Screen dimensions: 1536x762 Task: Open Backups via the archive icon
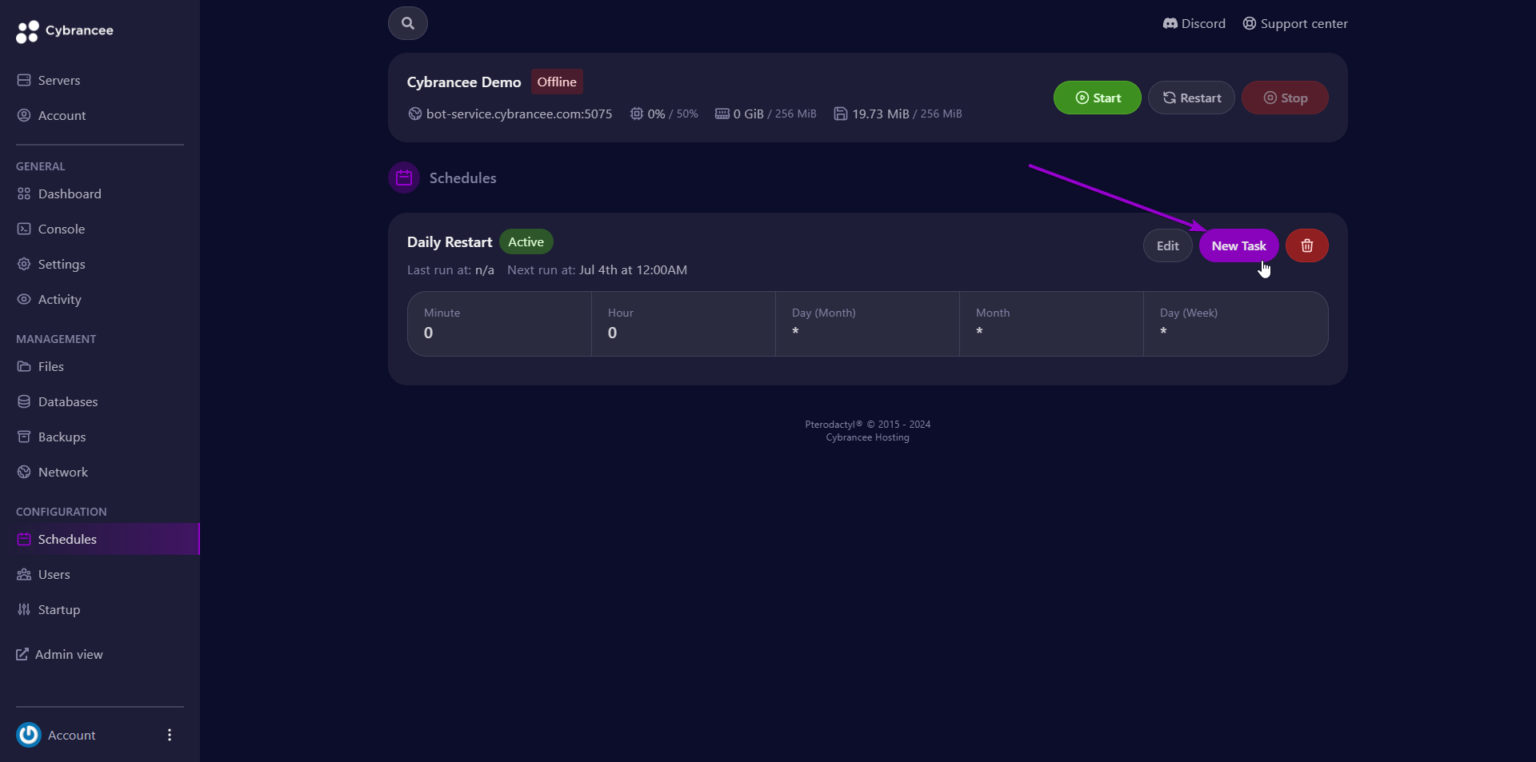[23, 436]
